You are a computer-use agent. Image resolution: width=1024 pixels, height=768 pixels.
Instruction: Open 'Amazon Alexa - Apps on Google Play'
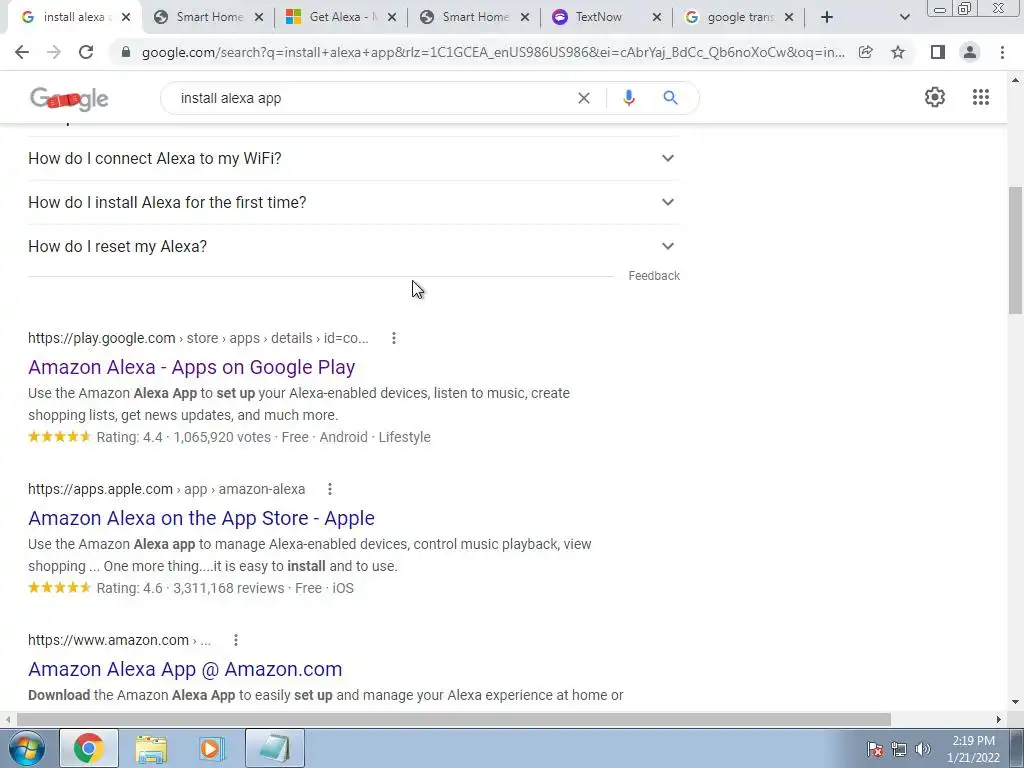[191, 367]
